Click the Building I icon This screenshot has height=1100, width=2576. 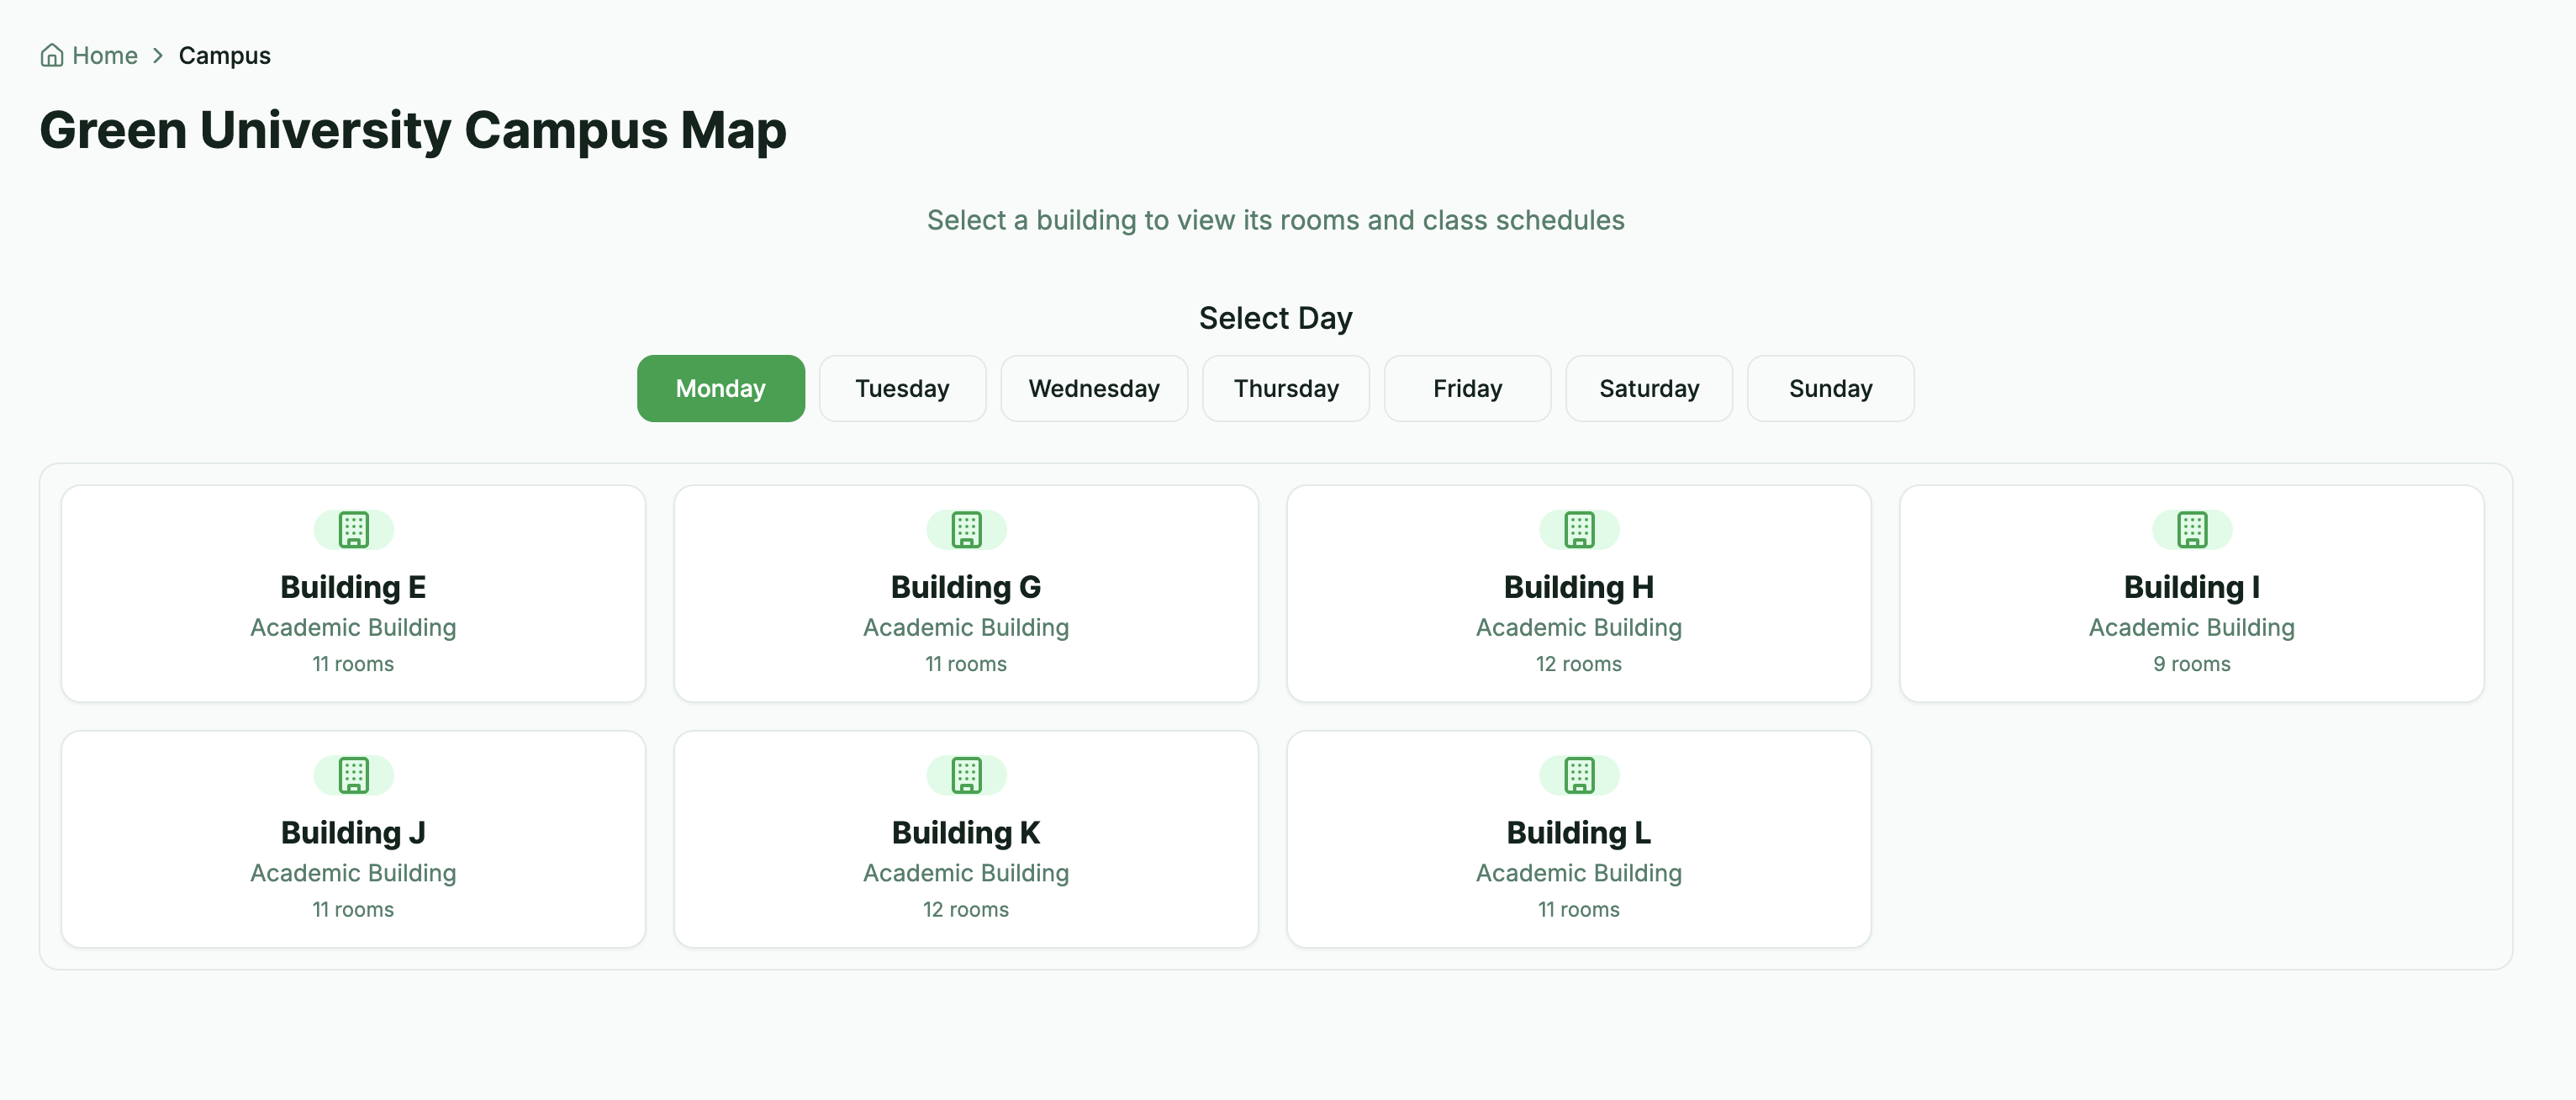coord(2191,530)
